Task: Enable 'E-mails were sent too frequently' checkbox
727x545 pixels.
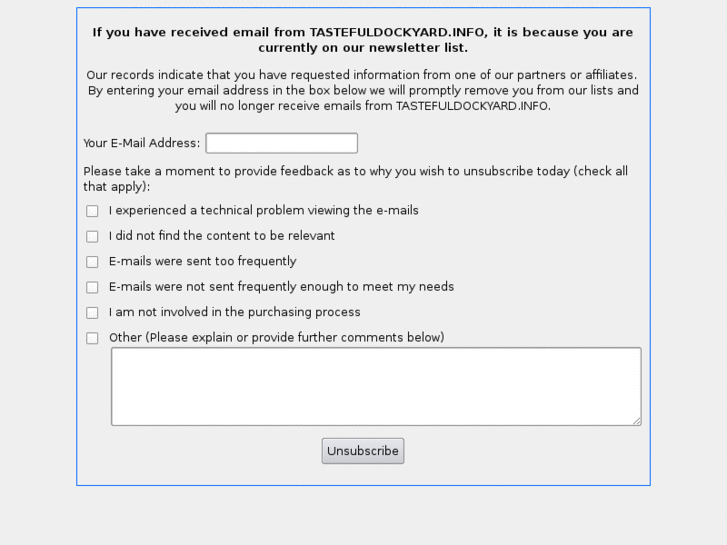Action: pos(92,262)
